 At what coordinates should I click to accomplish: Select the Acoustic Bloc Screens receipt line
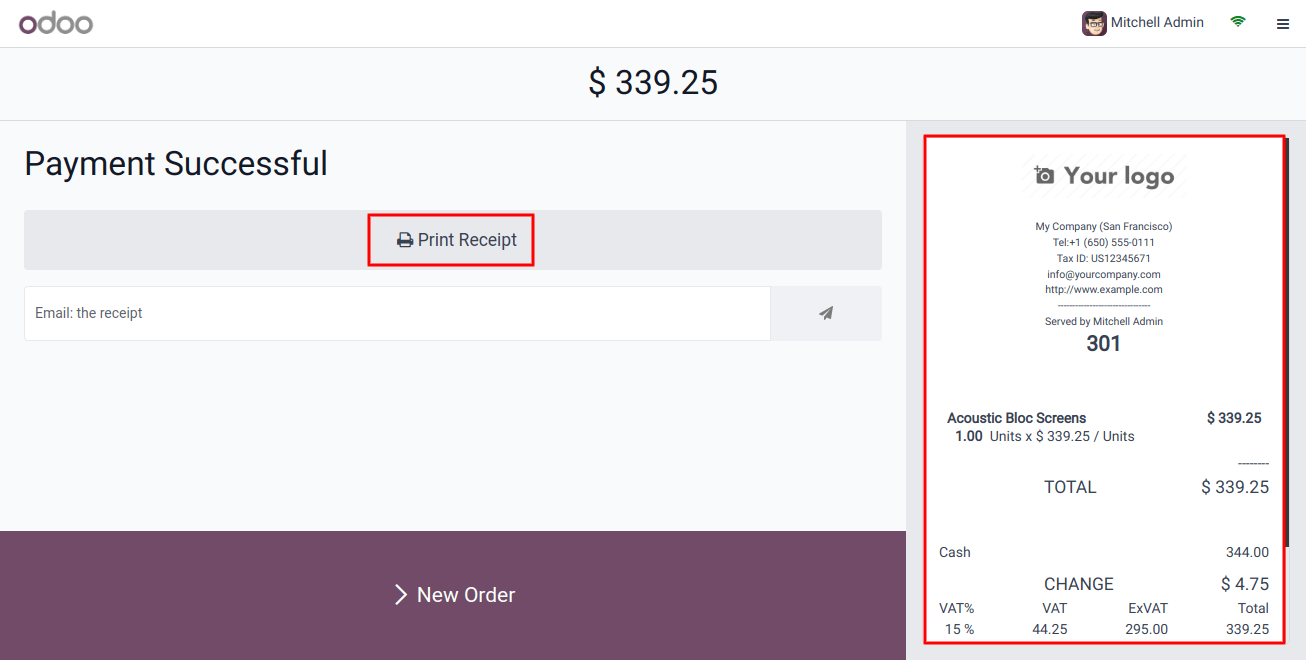click(x=1017, y=418)
